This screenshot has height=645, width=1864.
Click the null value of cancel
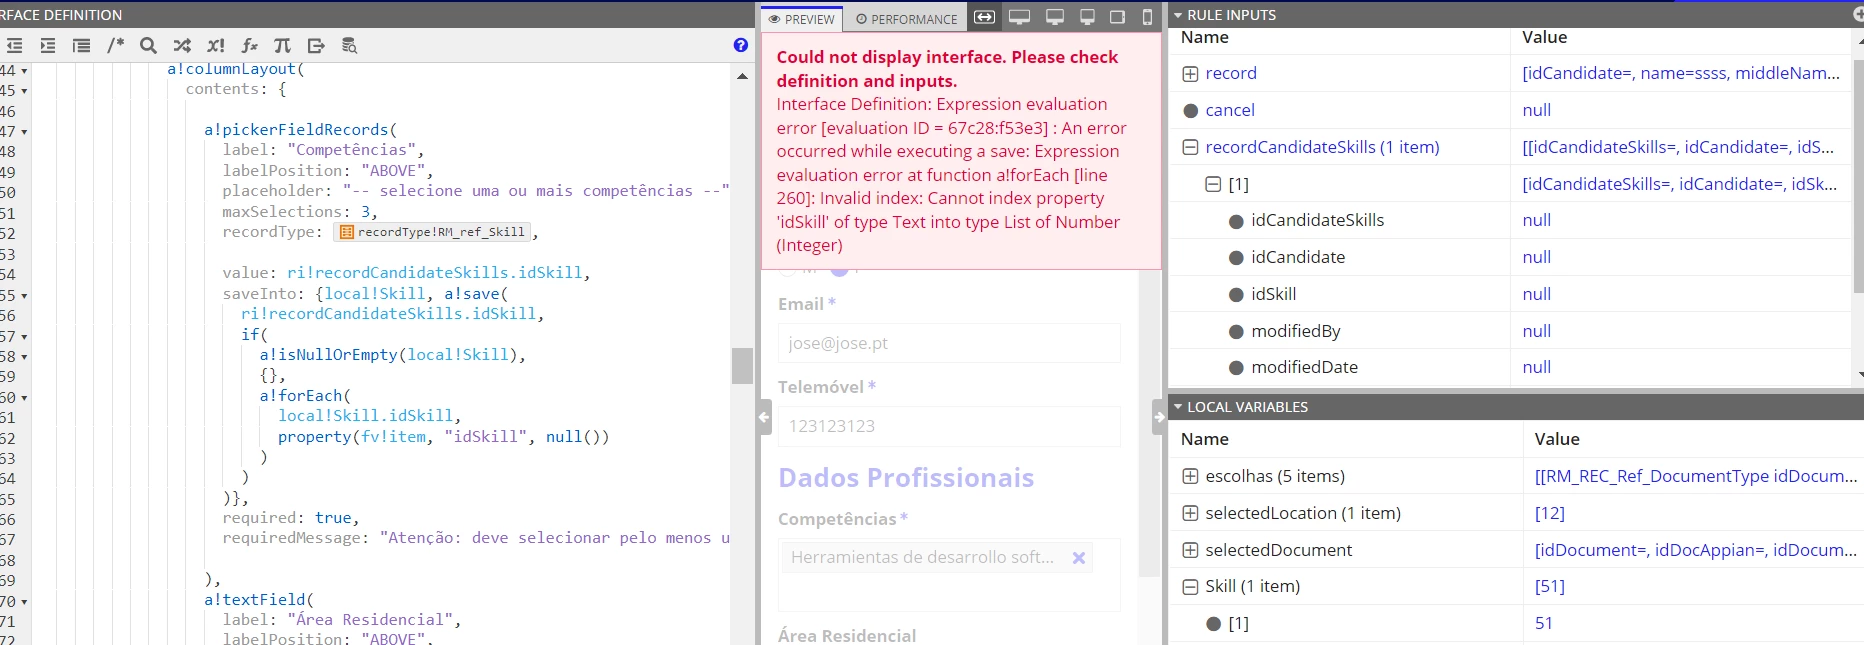click(1536, 110)
